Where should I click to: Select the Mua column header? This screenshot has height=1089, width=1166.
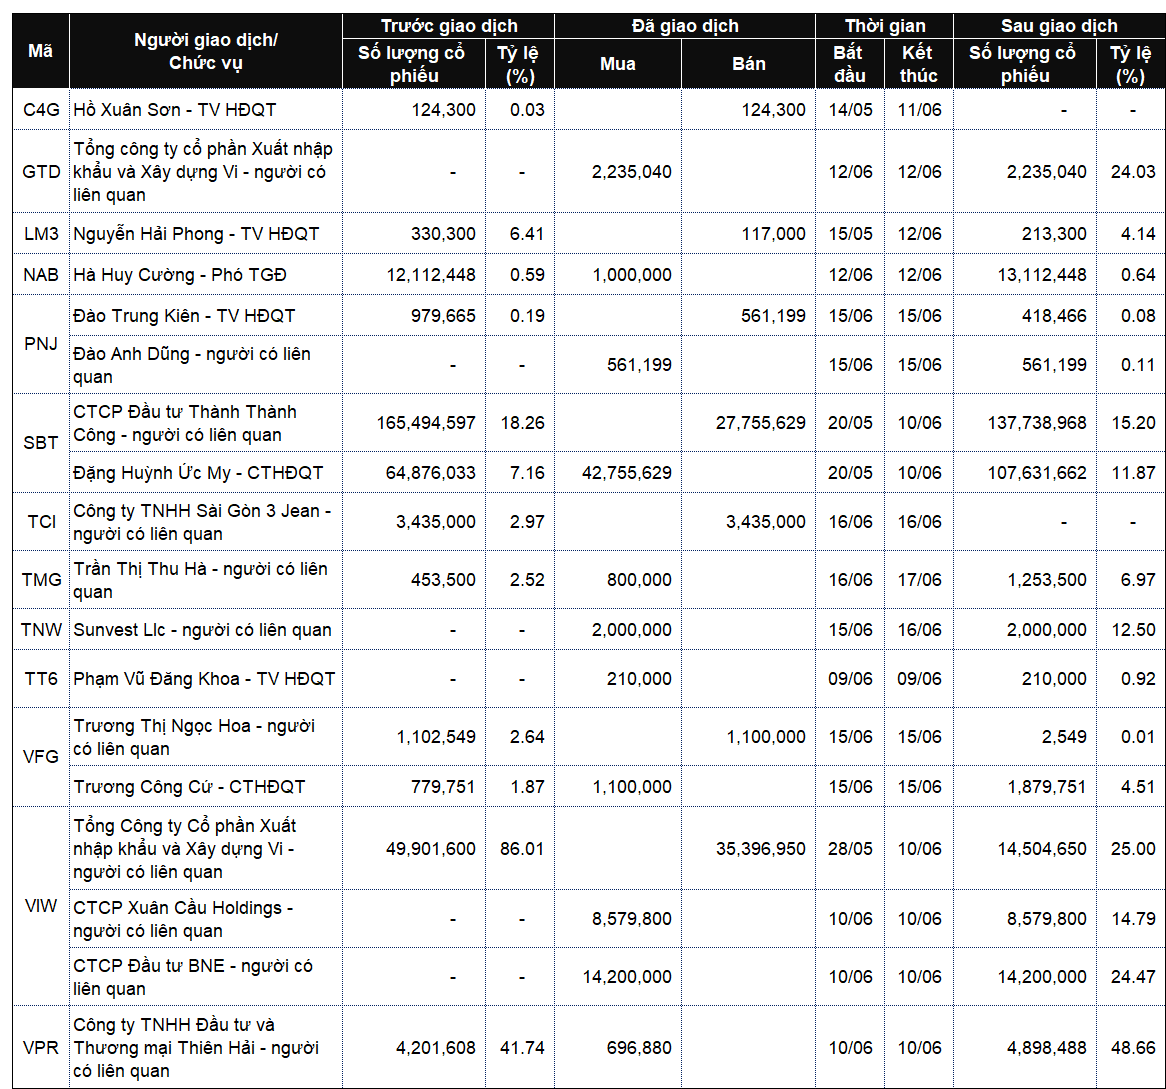coord(618,64)
